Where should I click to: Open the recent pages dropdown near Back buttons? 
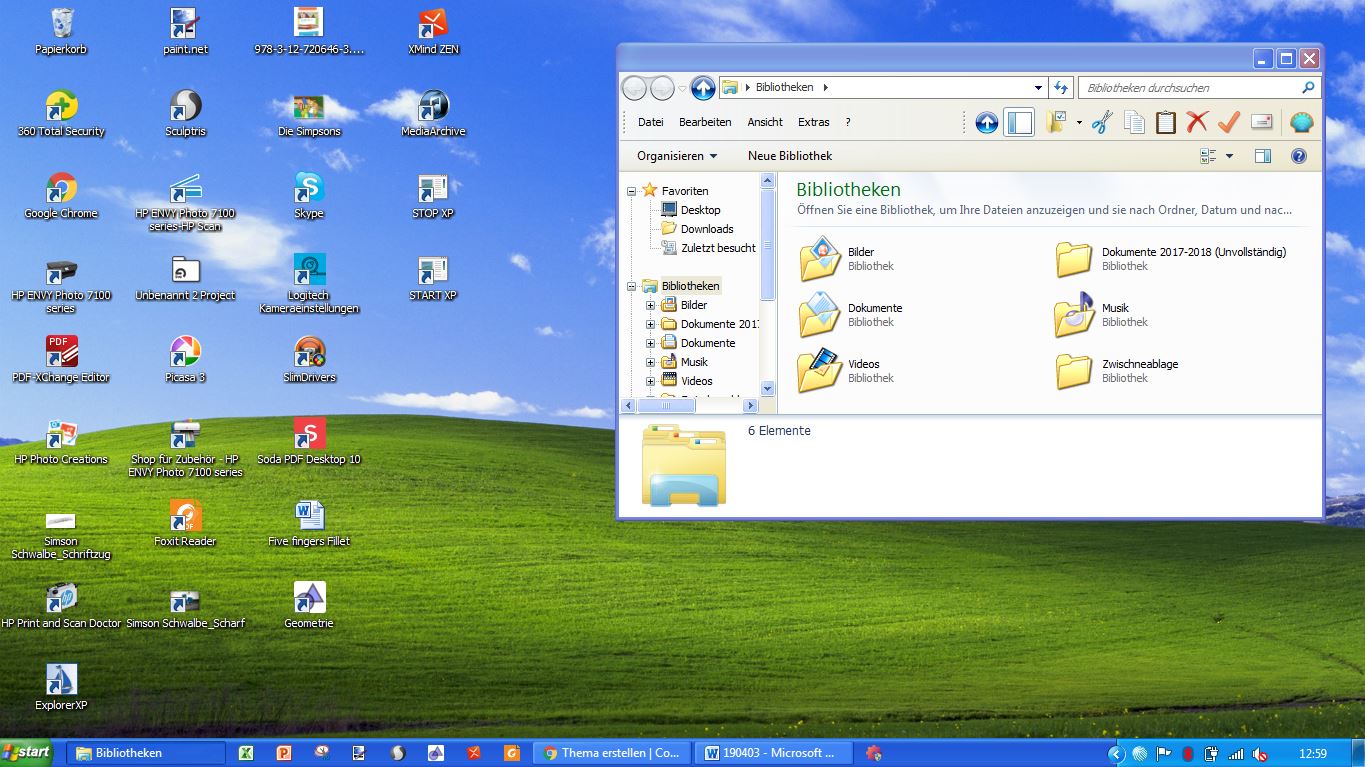[x=682, y=88]
